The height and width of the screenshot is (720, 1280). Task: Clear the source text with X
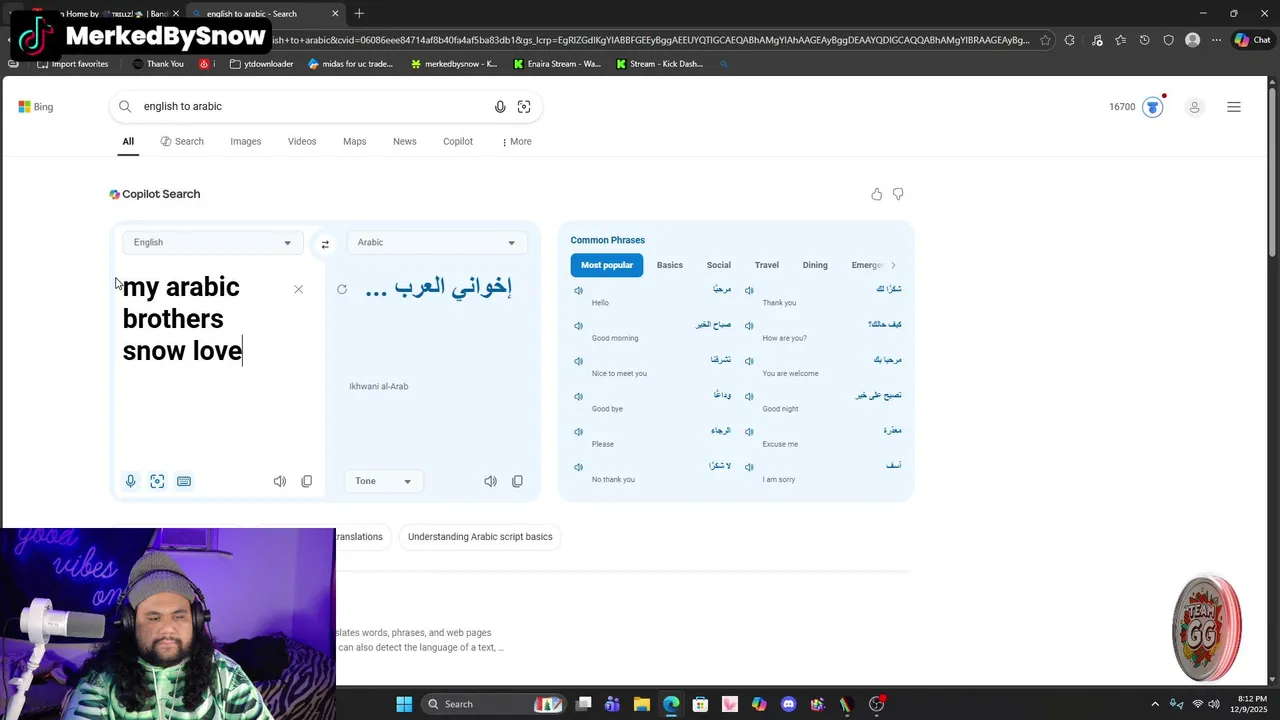coord(298,289)
